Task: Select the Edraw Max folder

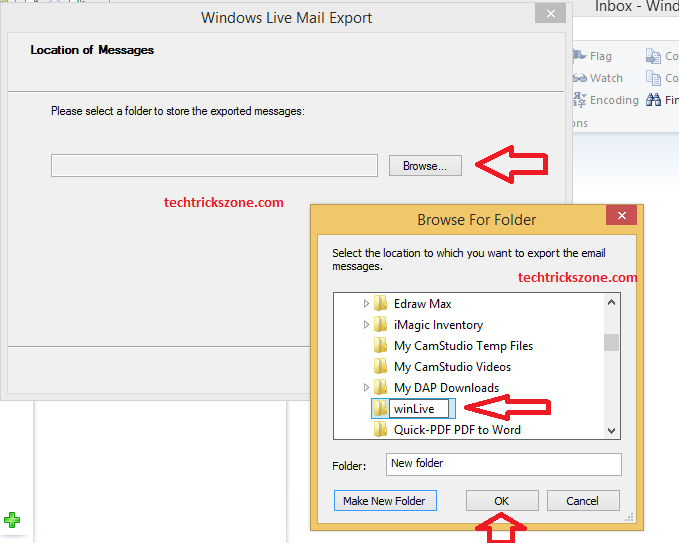Action: 422,304
